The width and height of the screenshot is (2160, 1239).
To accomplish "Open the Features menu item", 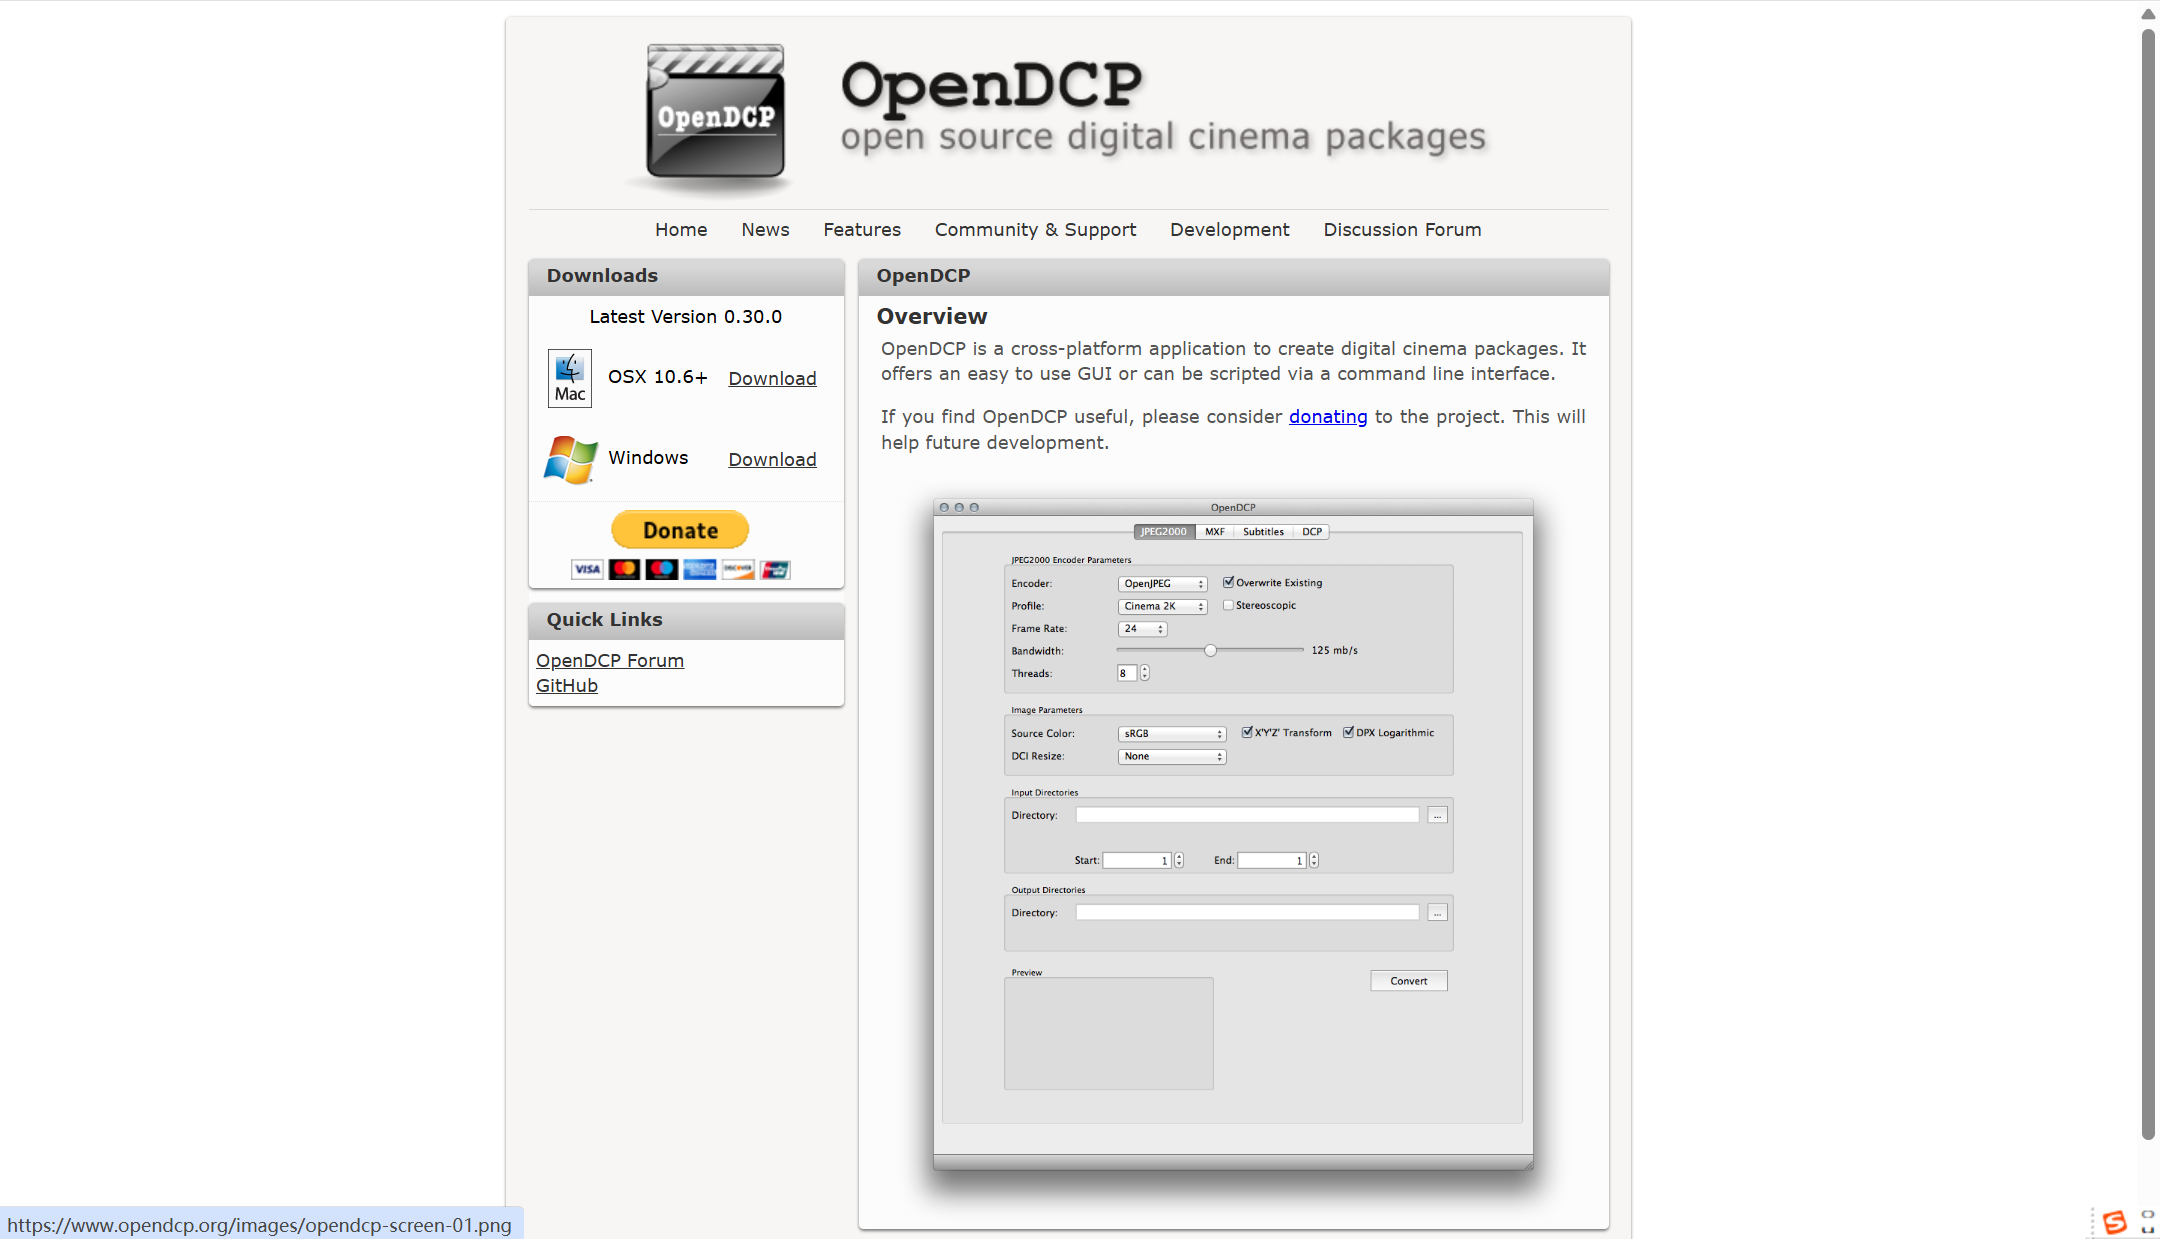I will (862, 229).
